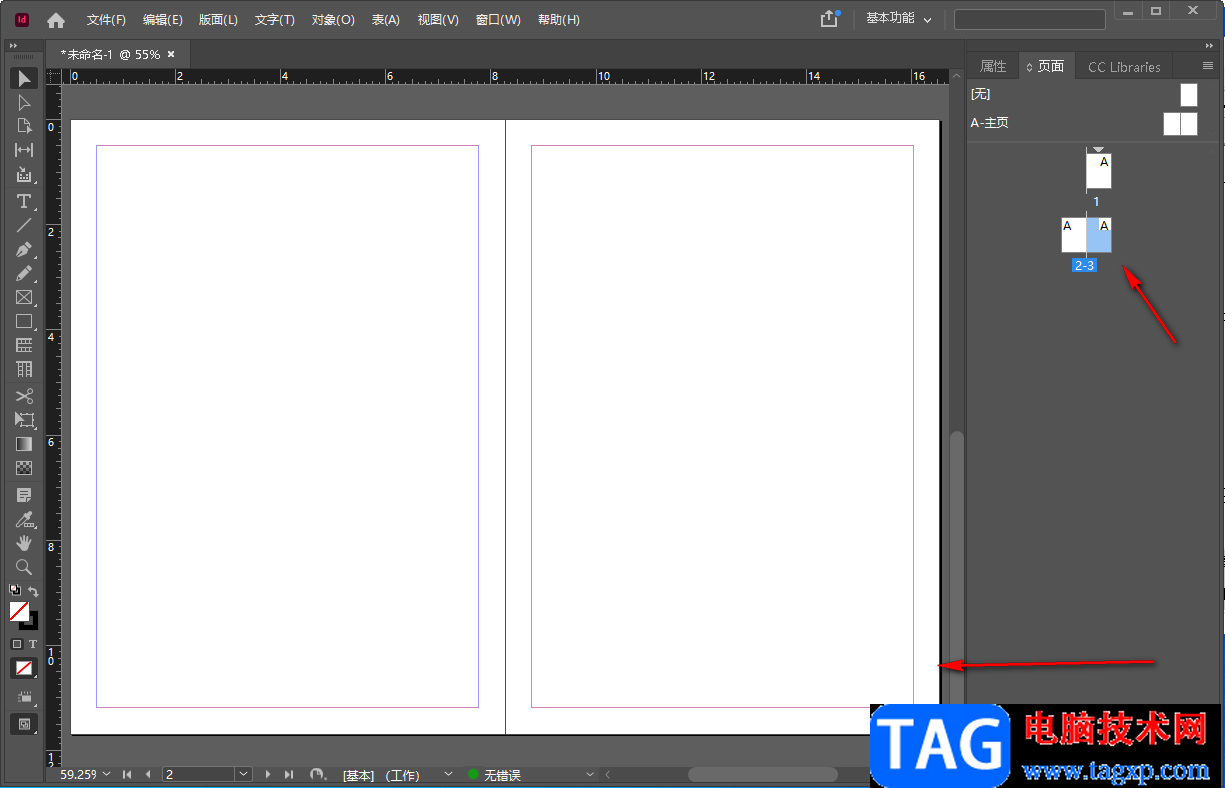Select the Gap tool
Screen dimensions: 1225x788
click(24, 150)
